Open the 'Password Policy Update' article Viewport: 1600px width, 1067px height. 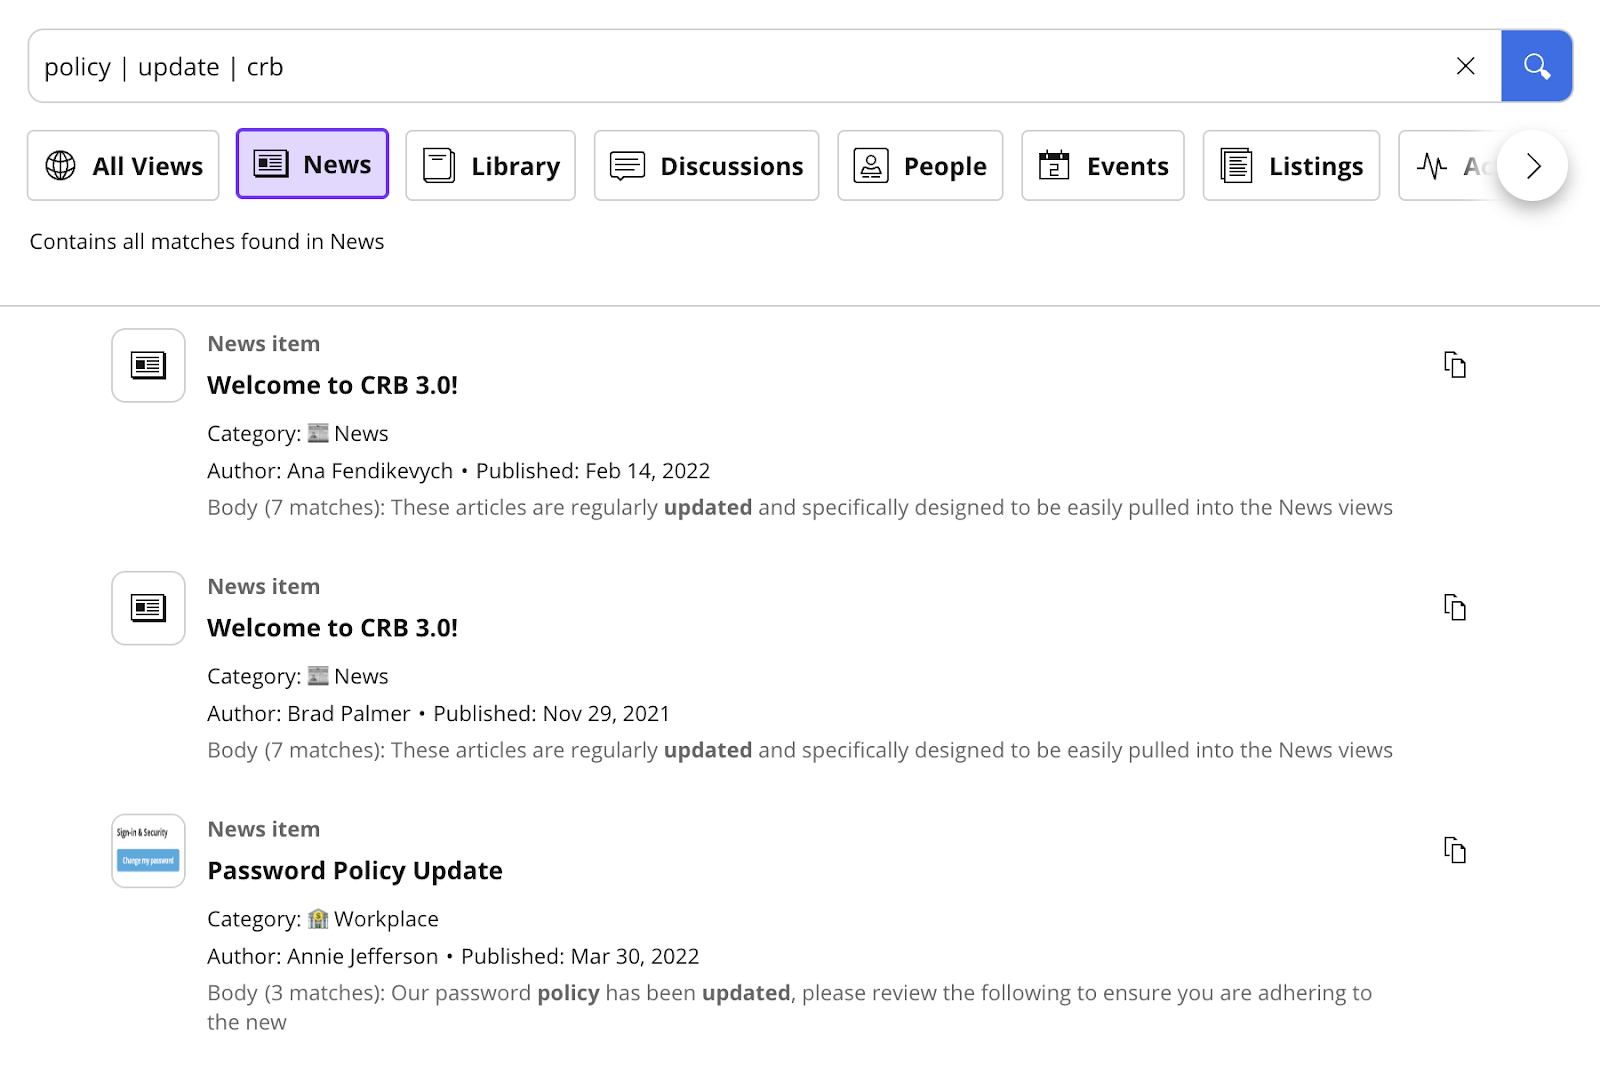[x=355, y=871]
